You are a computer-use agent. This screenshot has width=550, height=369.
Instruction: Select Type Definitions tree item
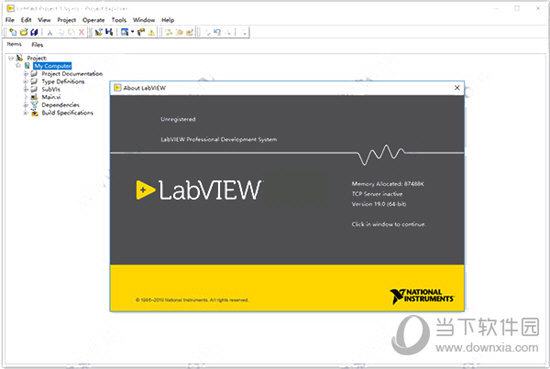tap(63, 81)
